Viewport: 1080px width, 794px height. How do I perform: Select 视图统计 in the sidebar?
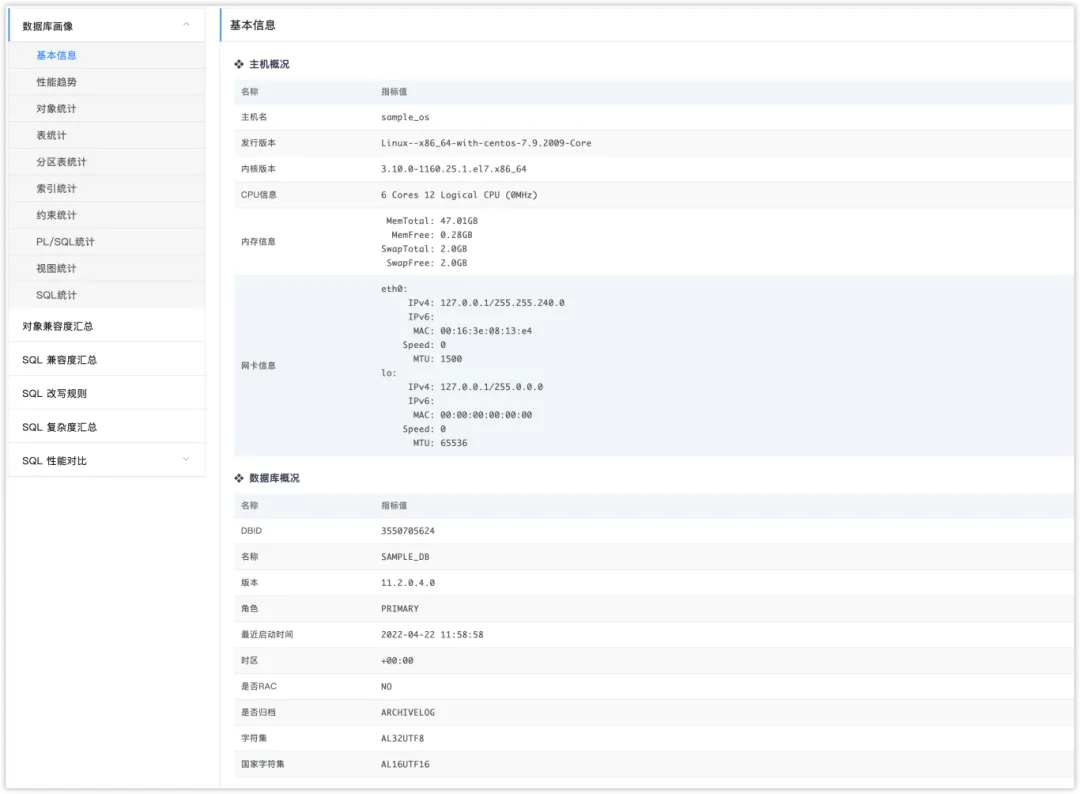[x=56, y=268]
